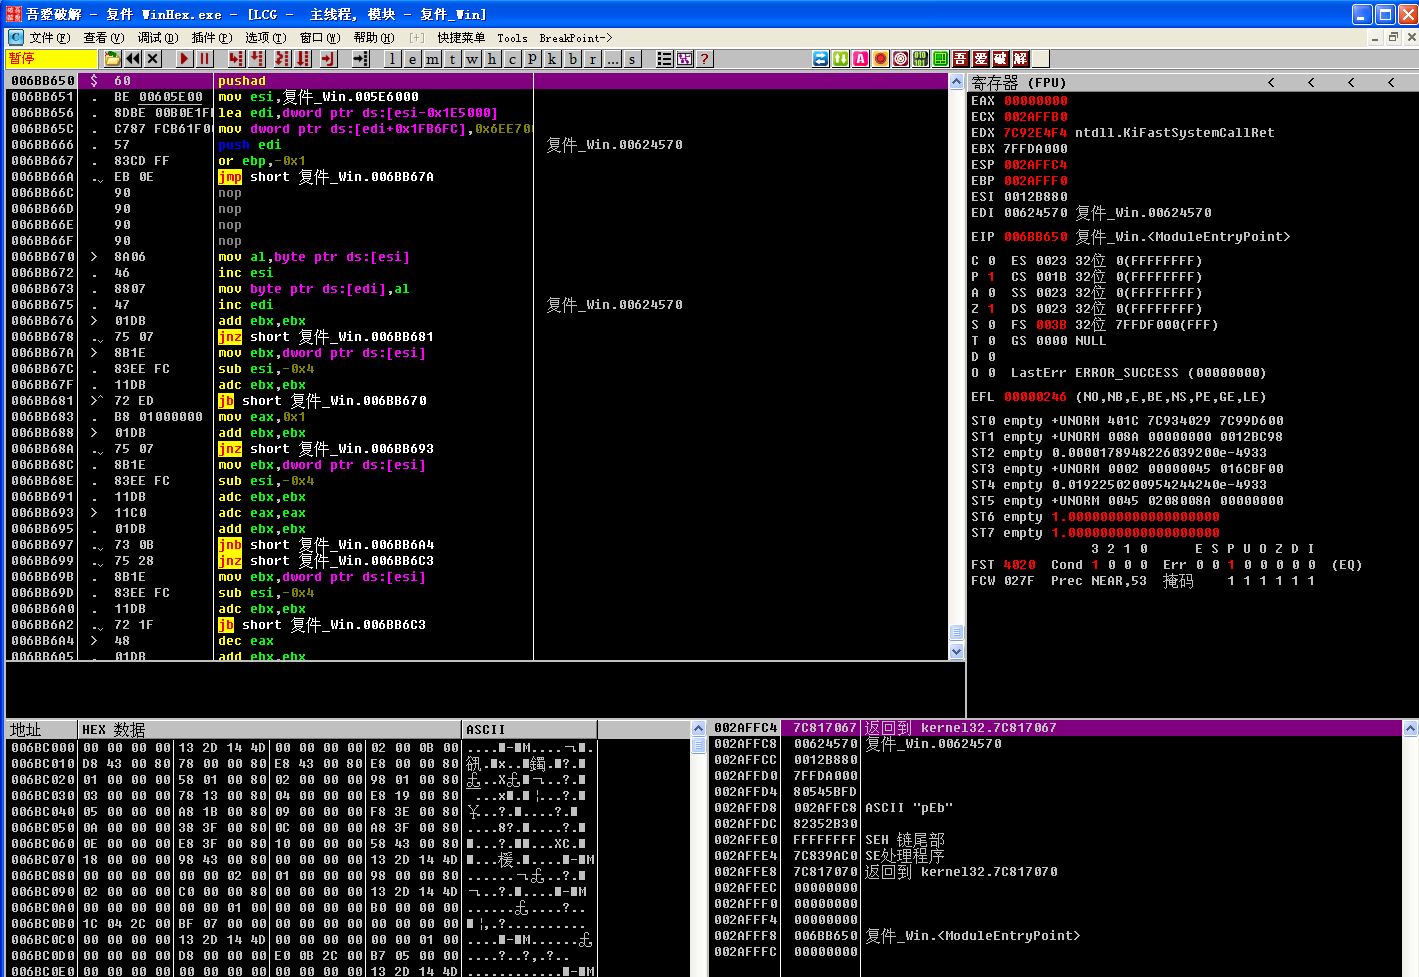The image size is (1419, 977).
Task: Click the red circle on yellow icon
Action: [x=881, y=59]
